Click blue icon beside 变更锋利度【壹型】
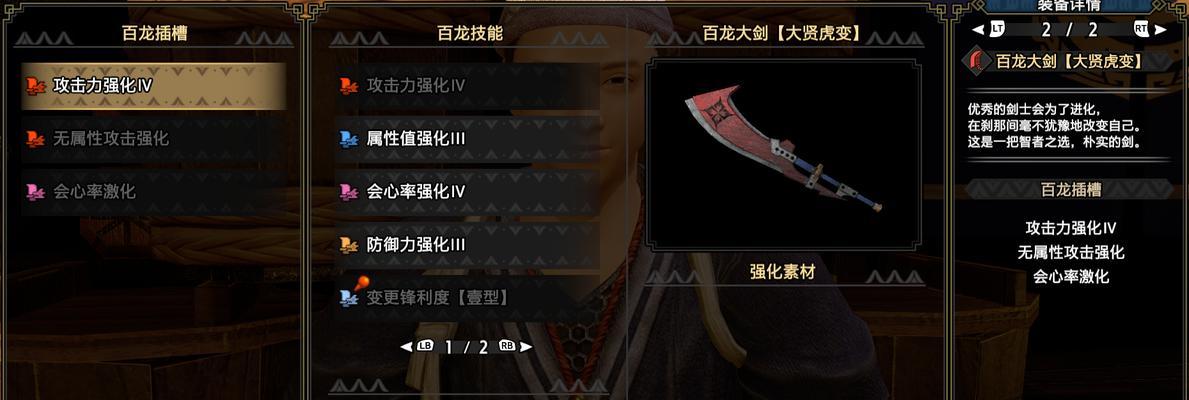1189x400 pixels. (x=349, y=298)
